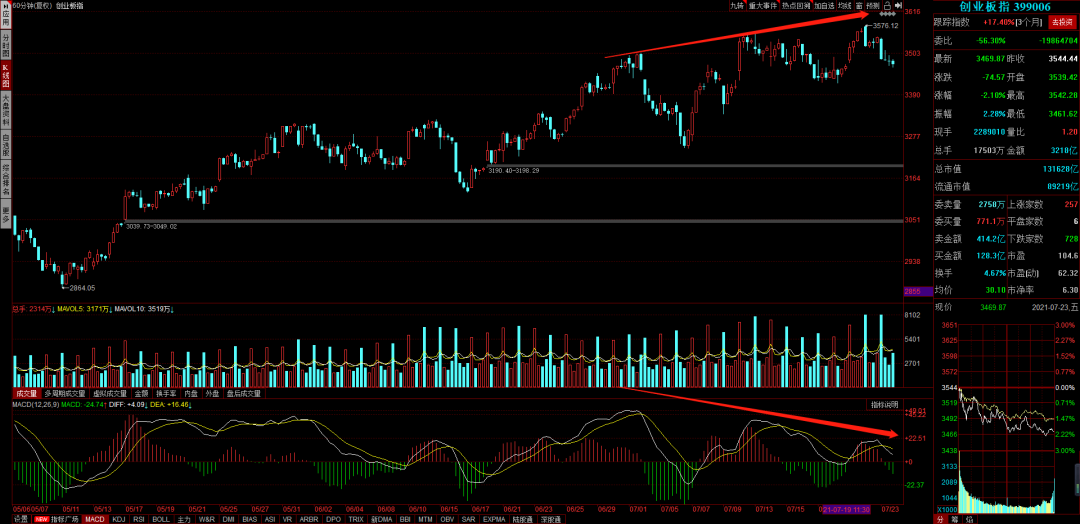Select K线图 in left sidebar
Screen dimensions: 1080x524
[6, 76]
